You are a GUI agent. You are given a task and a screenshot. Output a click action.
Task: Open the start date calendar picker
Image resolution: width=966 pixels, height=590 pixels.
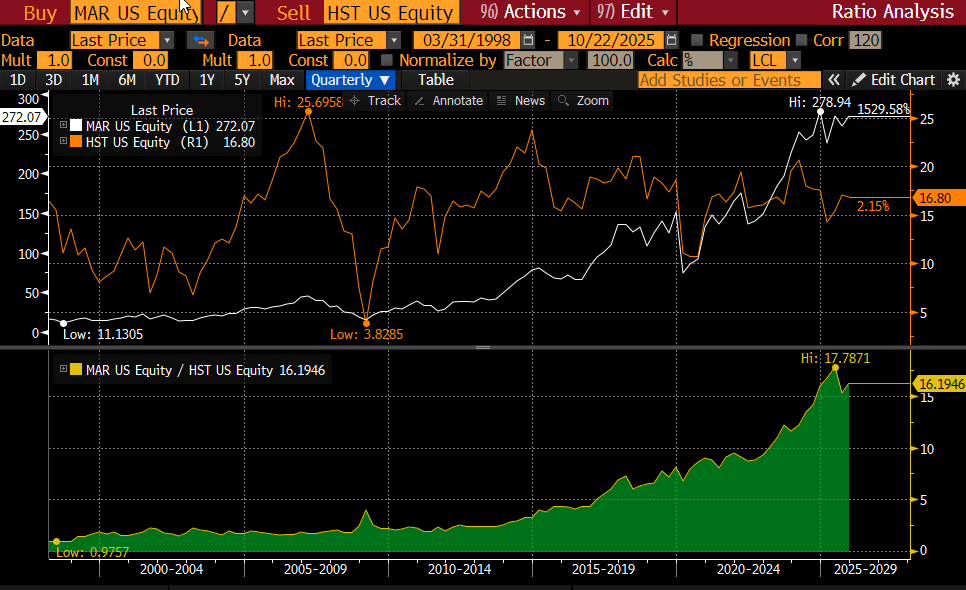529,40
